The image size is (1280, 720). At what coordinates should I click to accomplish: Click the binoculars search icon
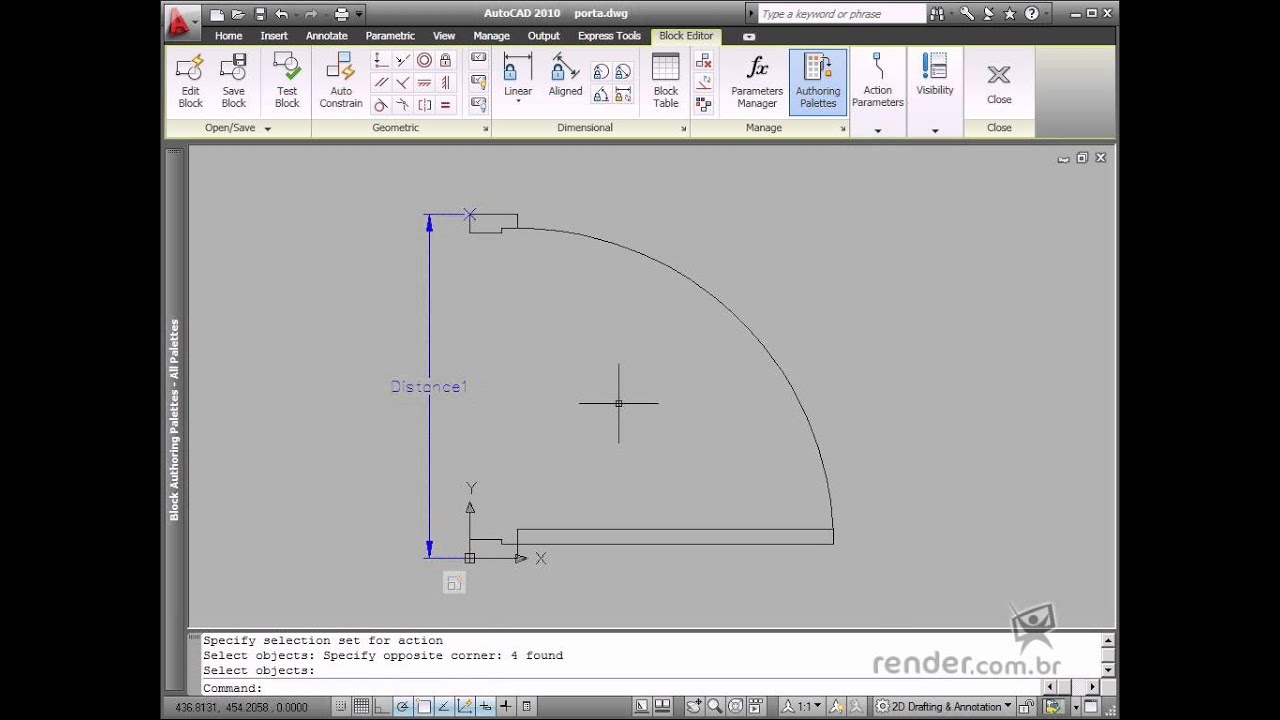(x=937, y=14)
